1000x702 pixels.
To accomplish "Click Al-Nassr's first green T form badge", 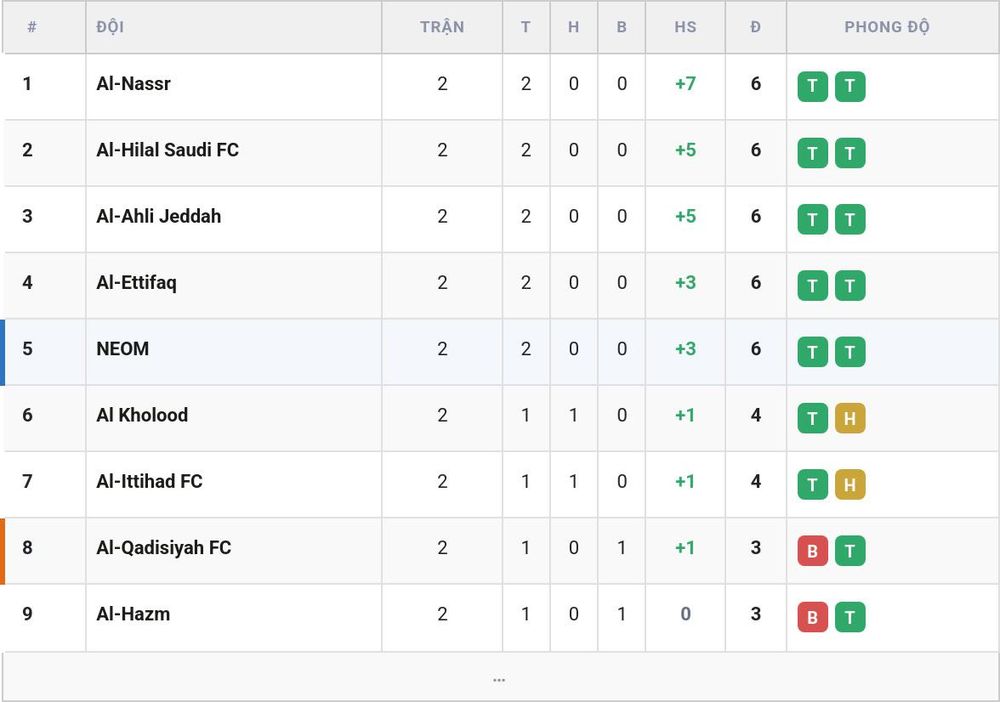I will pos(812,86).
